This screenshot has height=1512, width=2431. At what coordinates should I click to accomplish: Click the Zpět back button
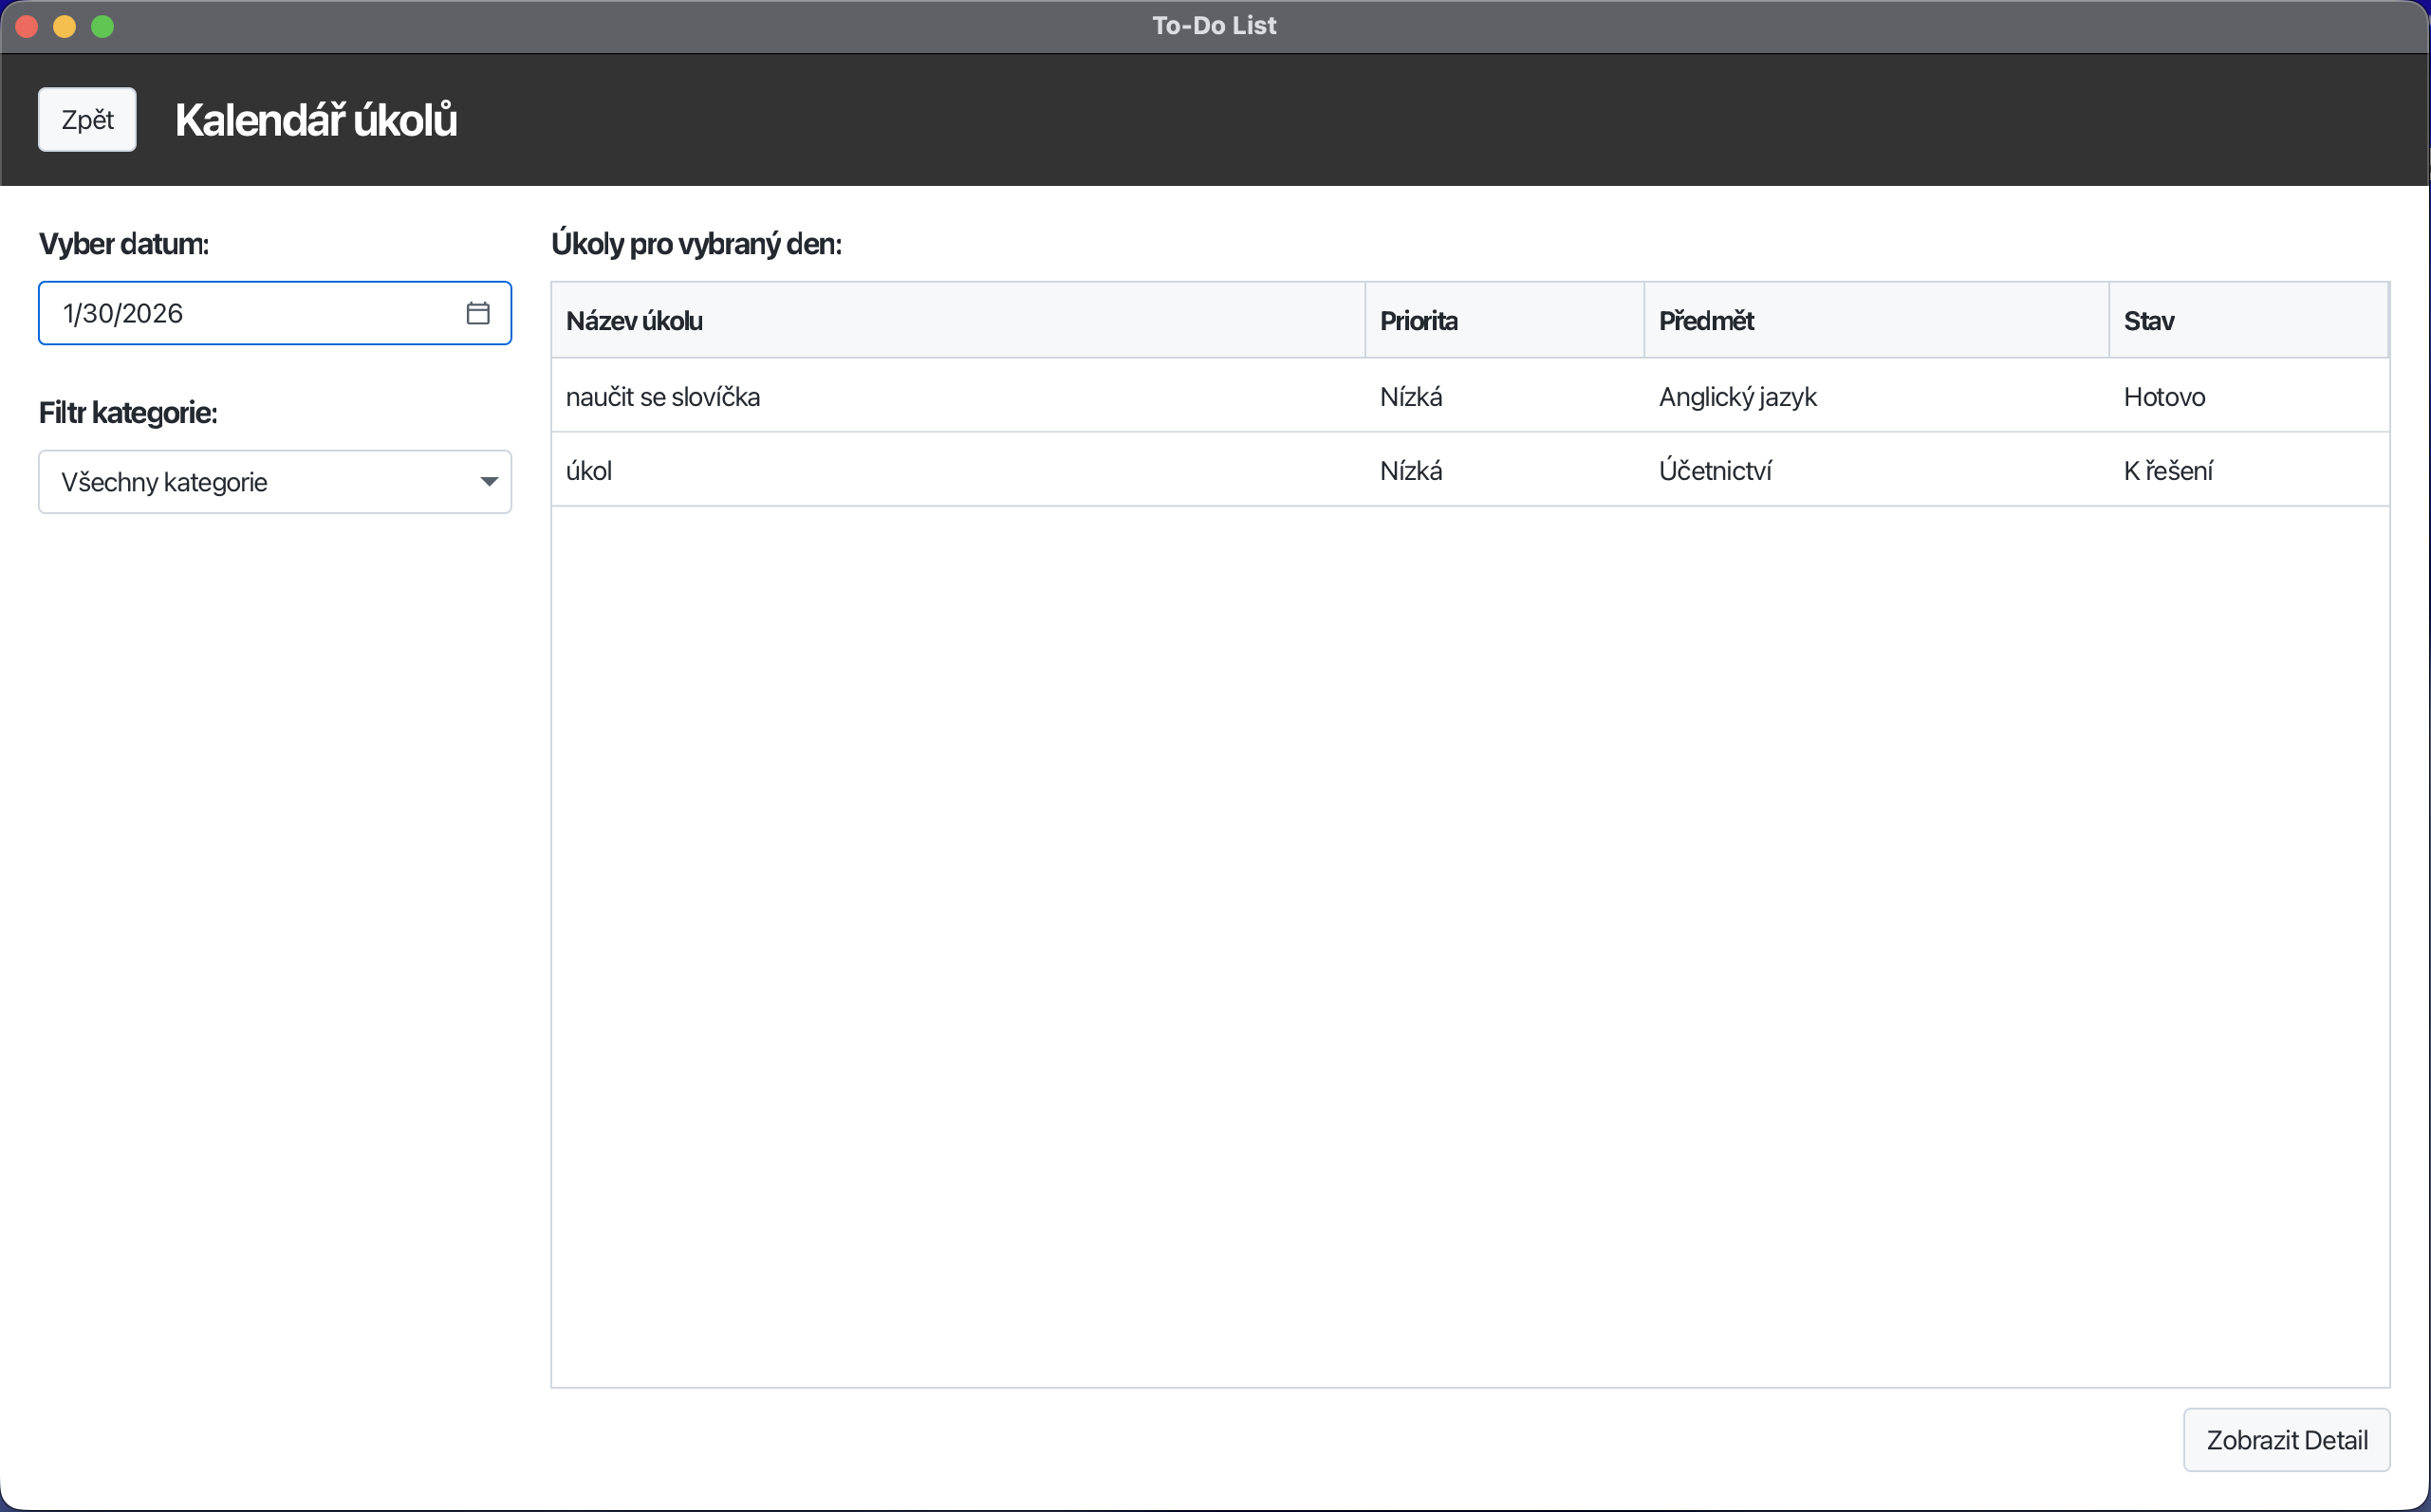pyautogui.click(x=87, y=120)
